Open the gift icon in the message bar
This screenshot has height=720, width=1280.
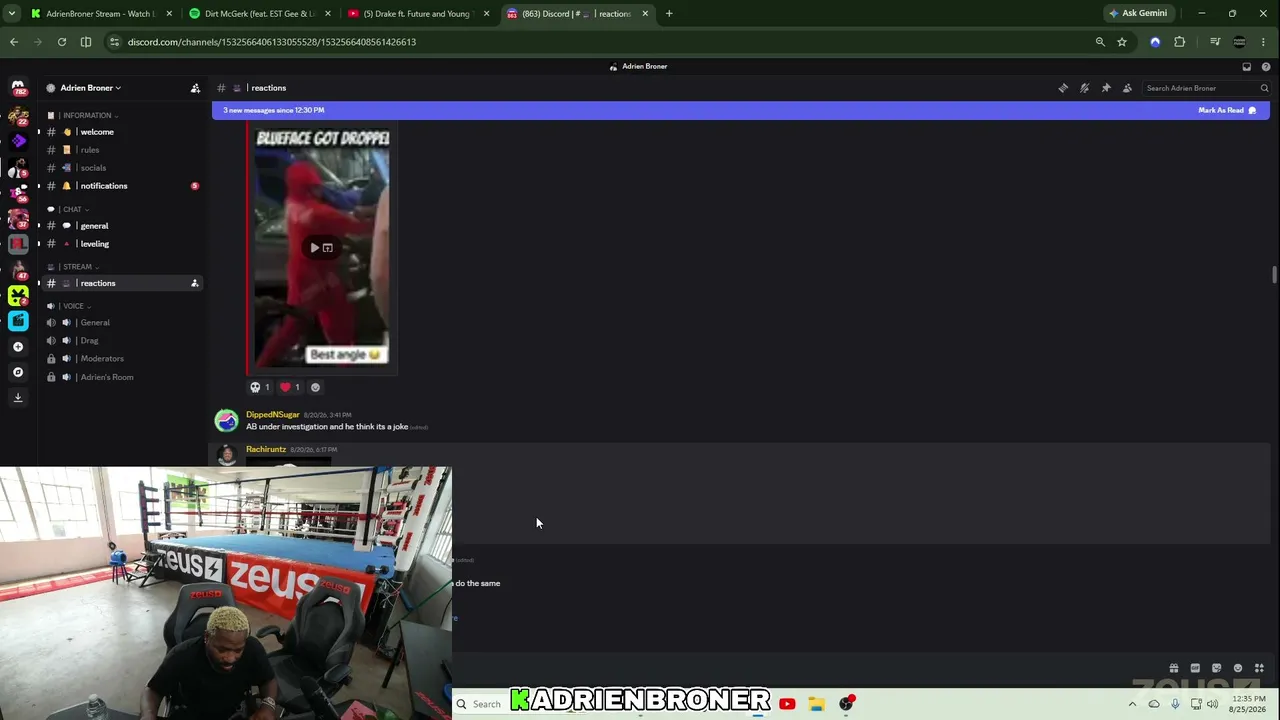[x=1174, y=668]
